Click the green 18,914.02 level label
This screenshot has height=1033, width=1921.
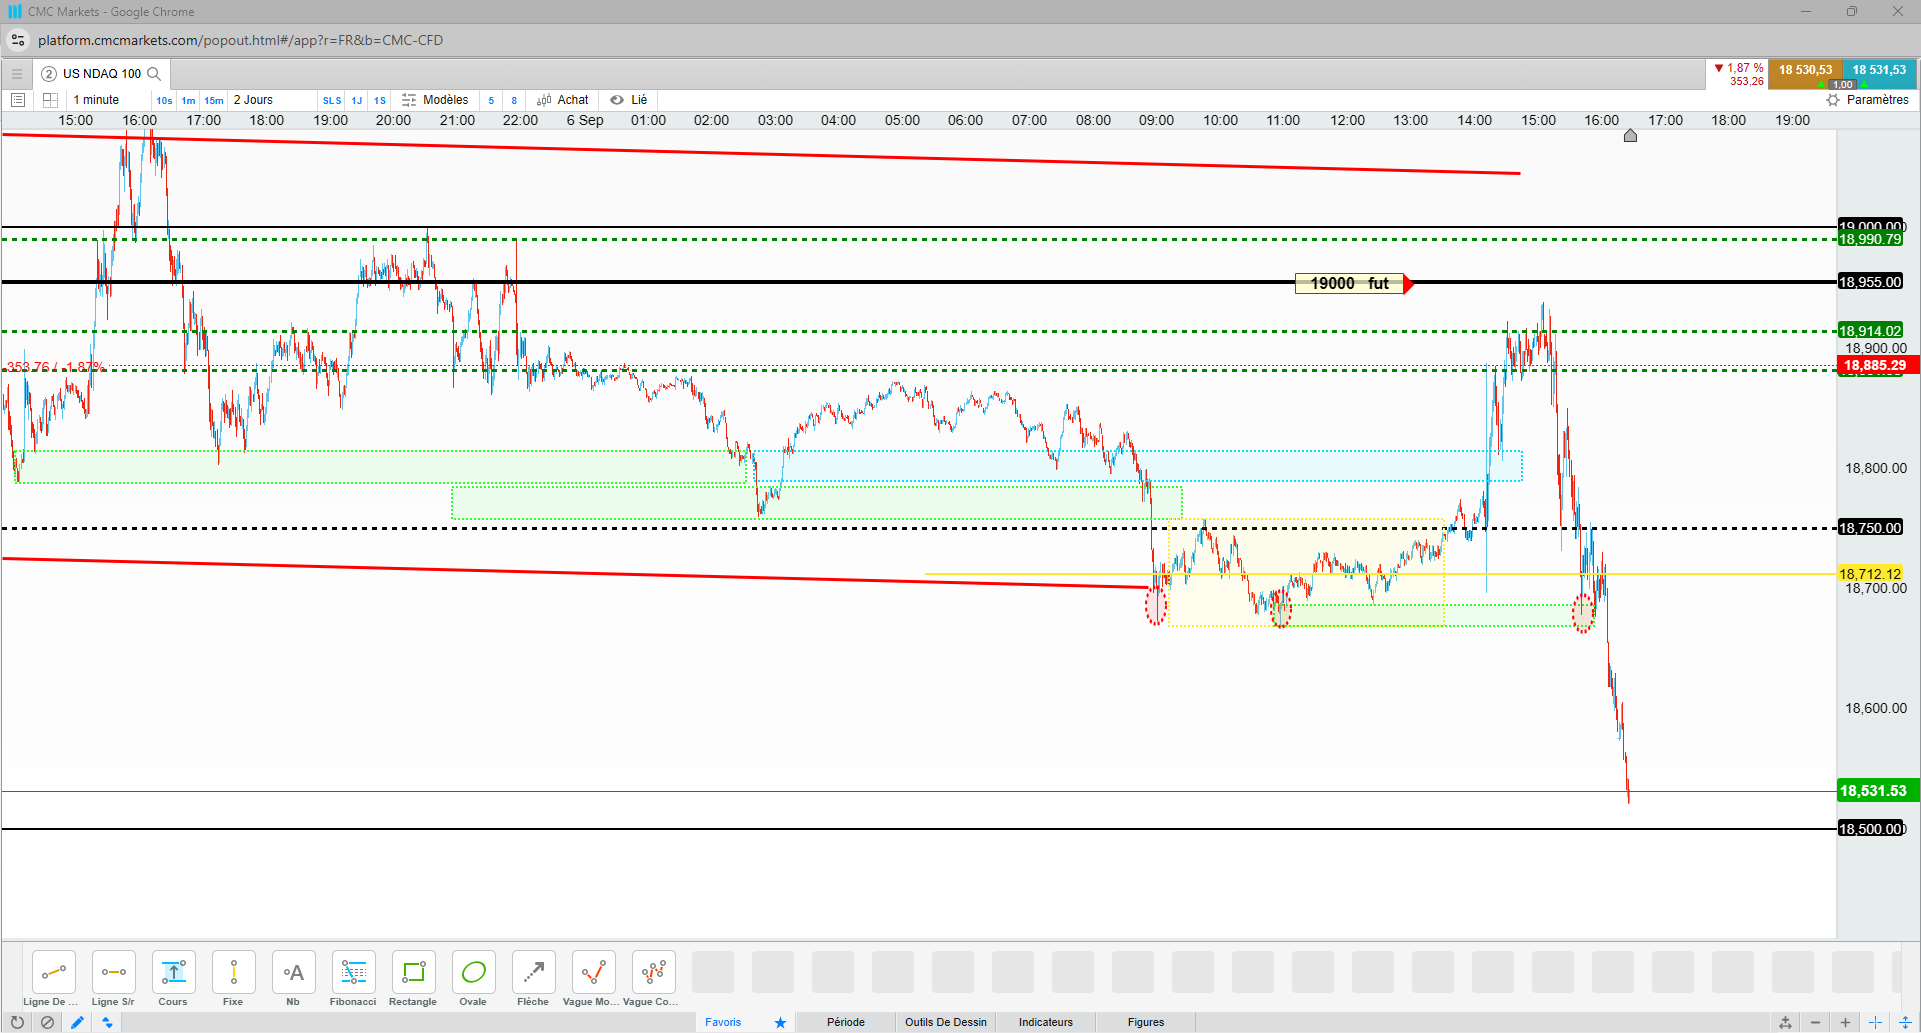1870,331
